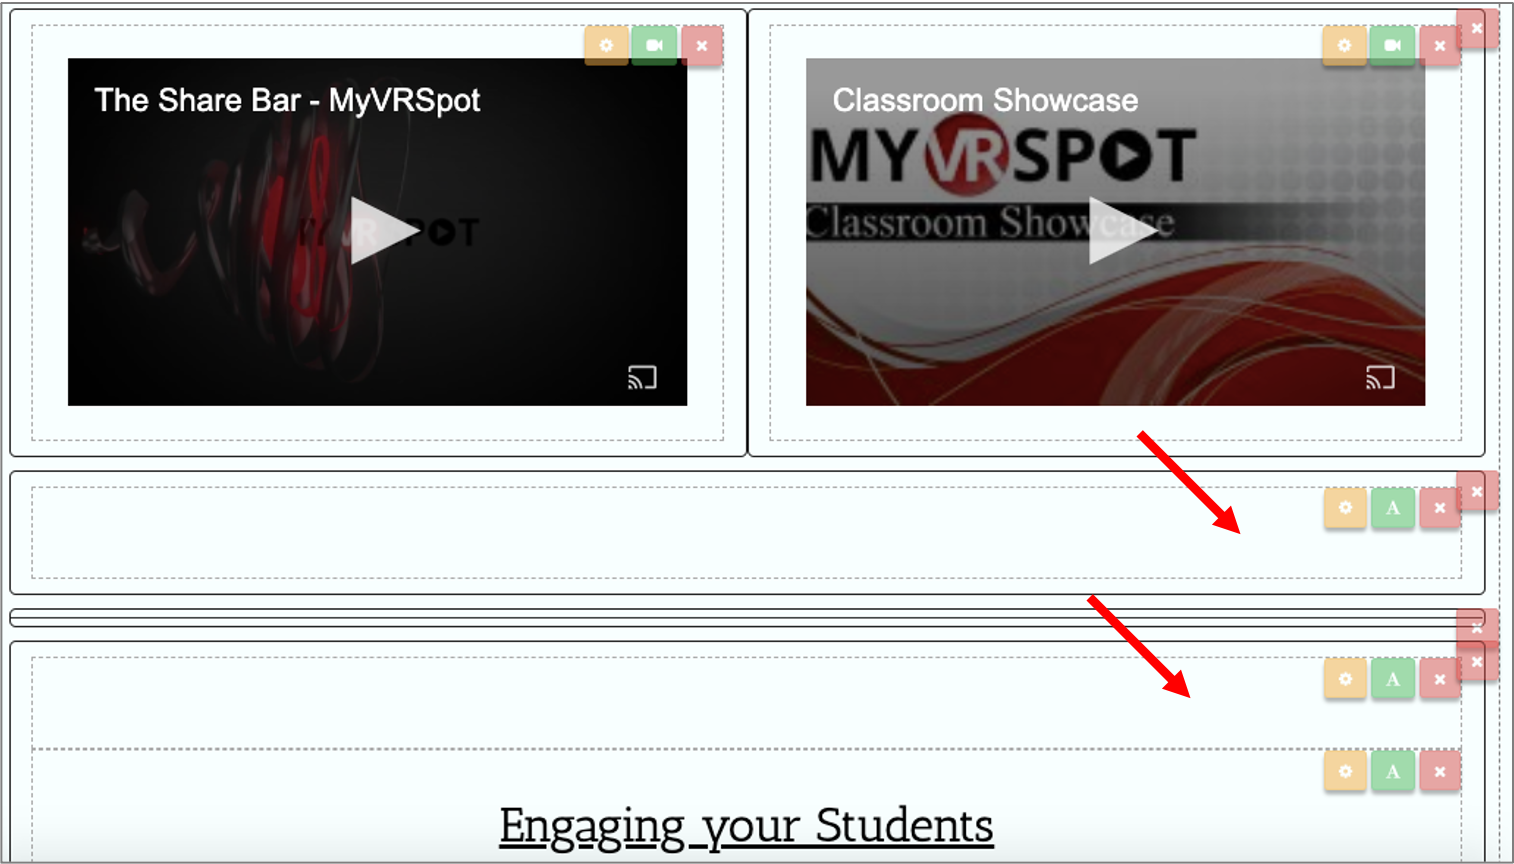Viewport: 1514px width, 864px height.
Task: Click green video camera icon on Share Bar block
Action: (x=654, y=46)
